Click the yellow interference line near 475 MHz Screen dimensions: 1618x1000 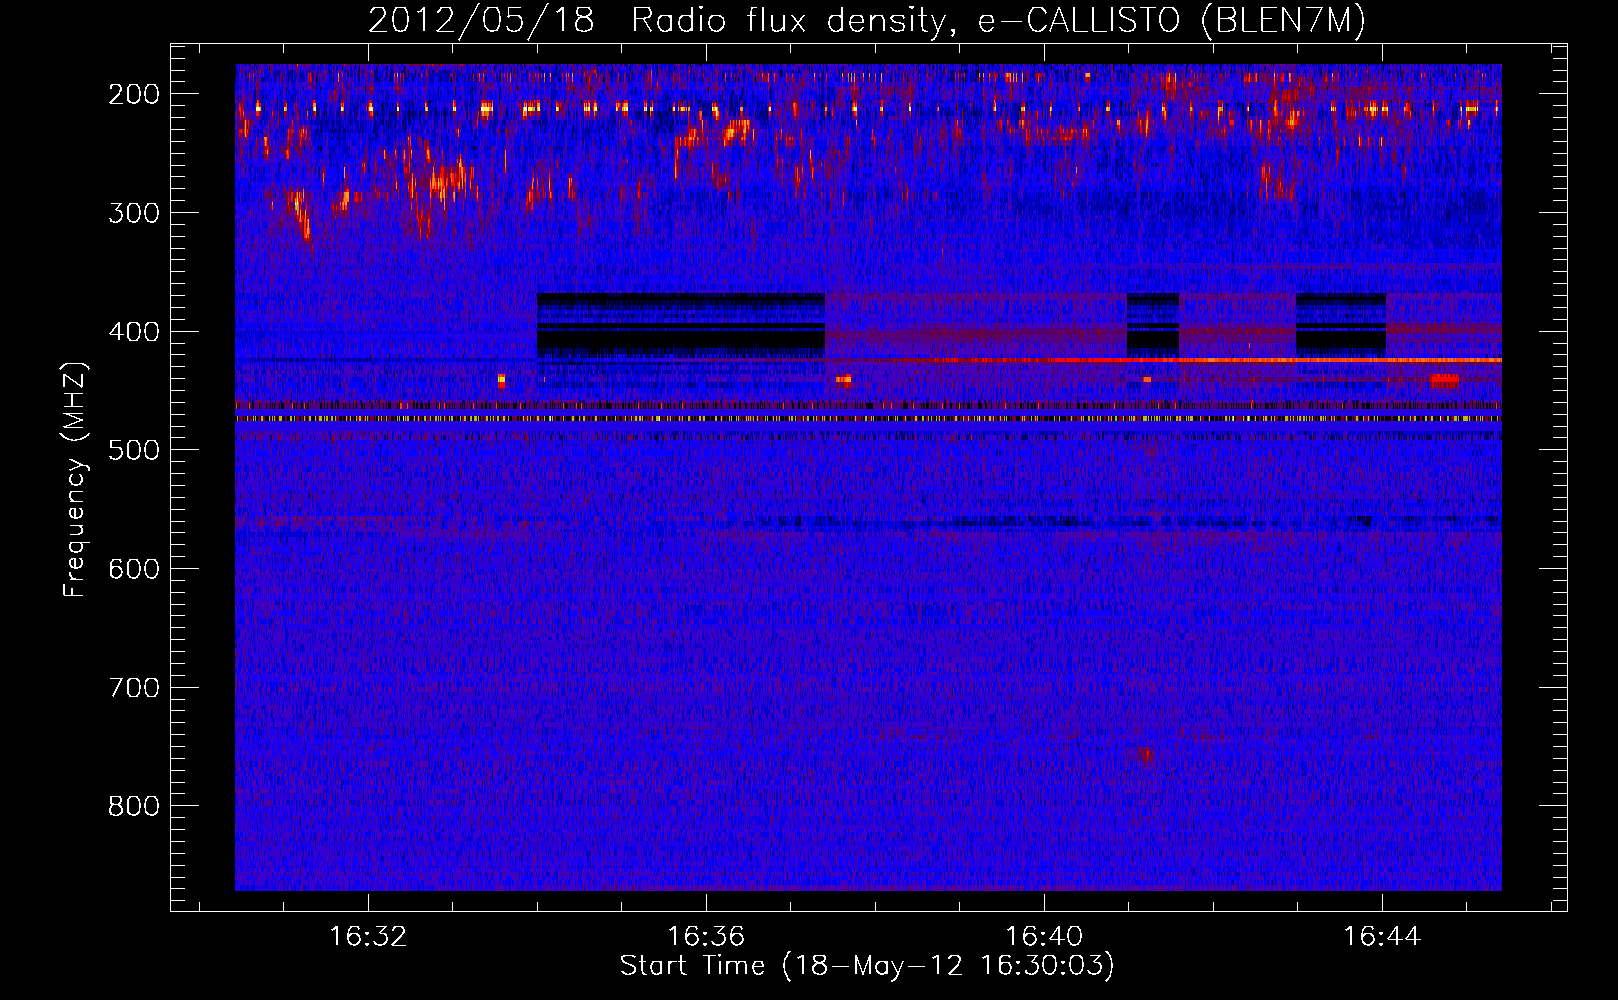click(x=868, y=419)
